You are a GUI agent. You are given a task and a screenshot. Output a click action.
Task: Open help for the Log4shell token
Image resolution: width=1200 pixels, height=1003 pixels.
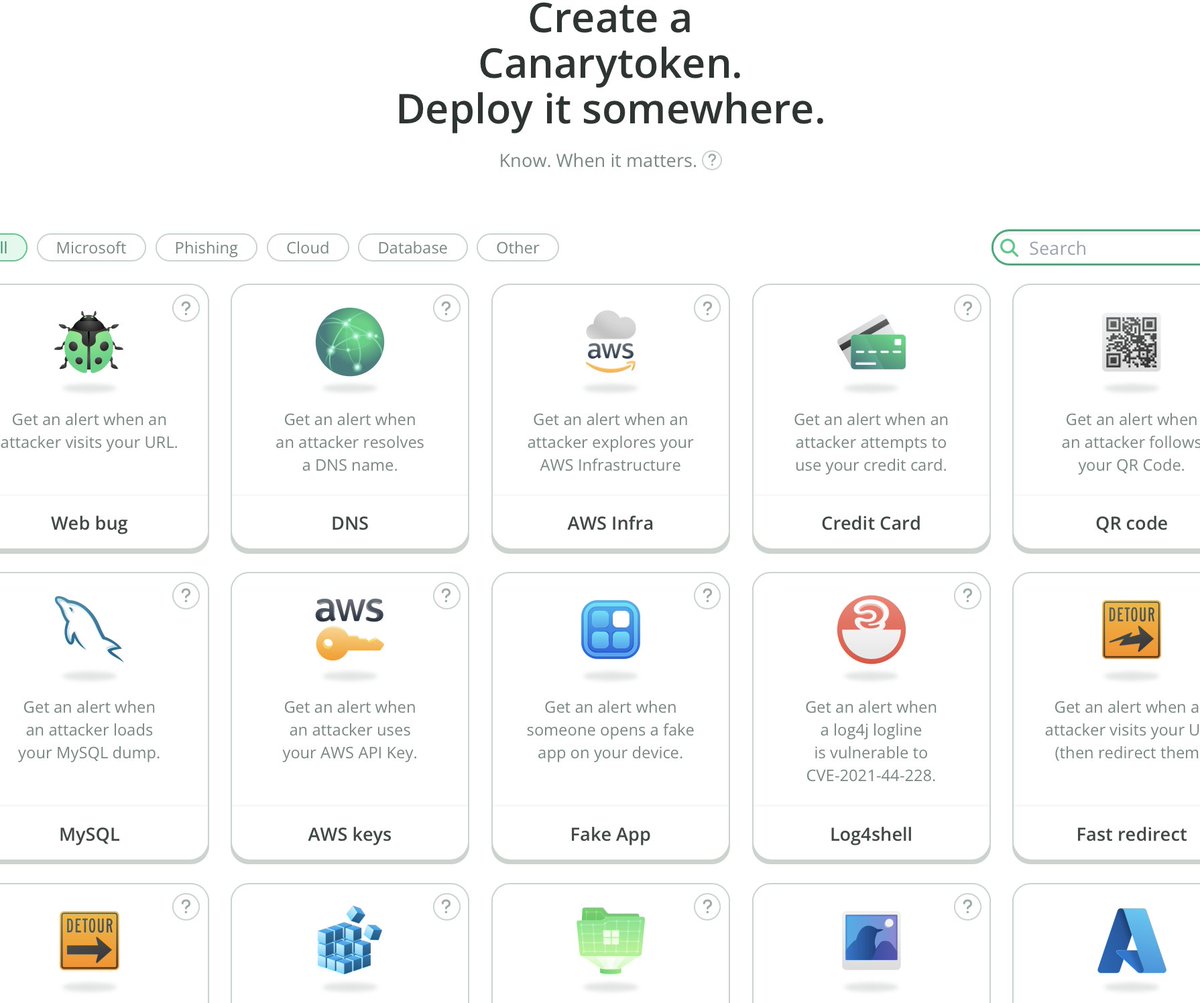(967, 597)
